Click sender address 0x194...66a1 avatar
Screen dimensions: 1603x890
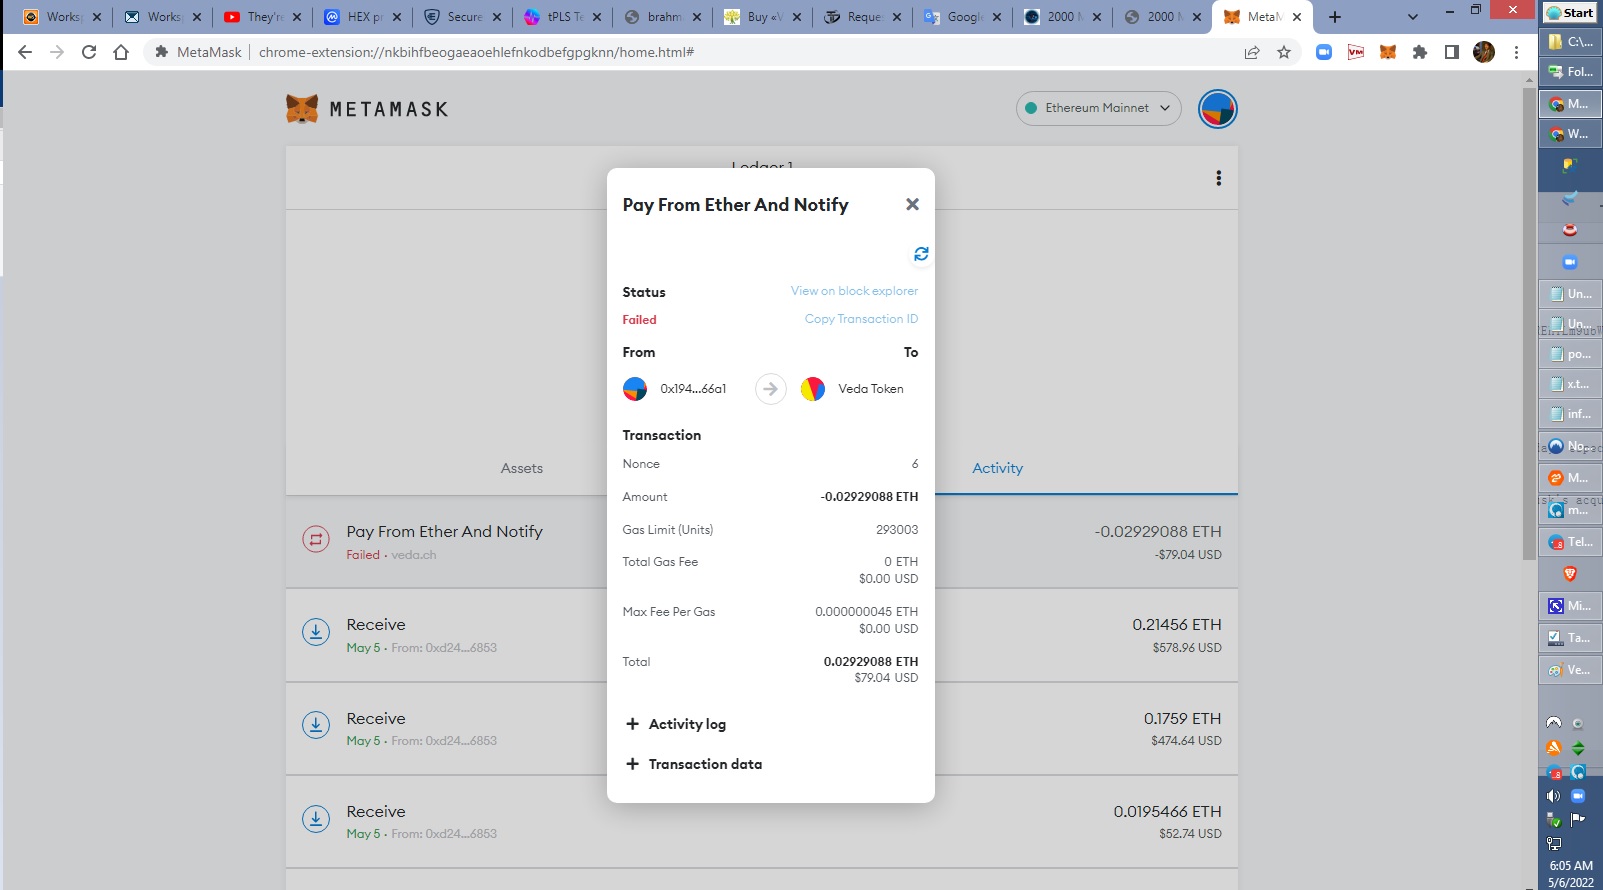(635, 389)
